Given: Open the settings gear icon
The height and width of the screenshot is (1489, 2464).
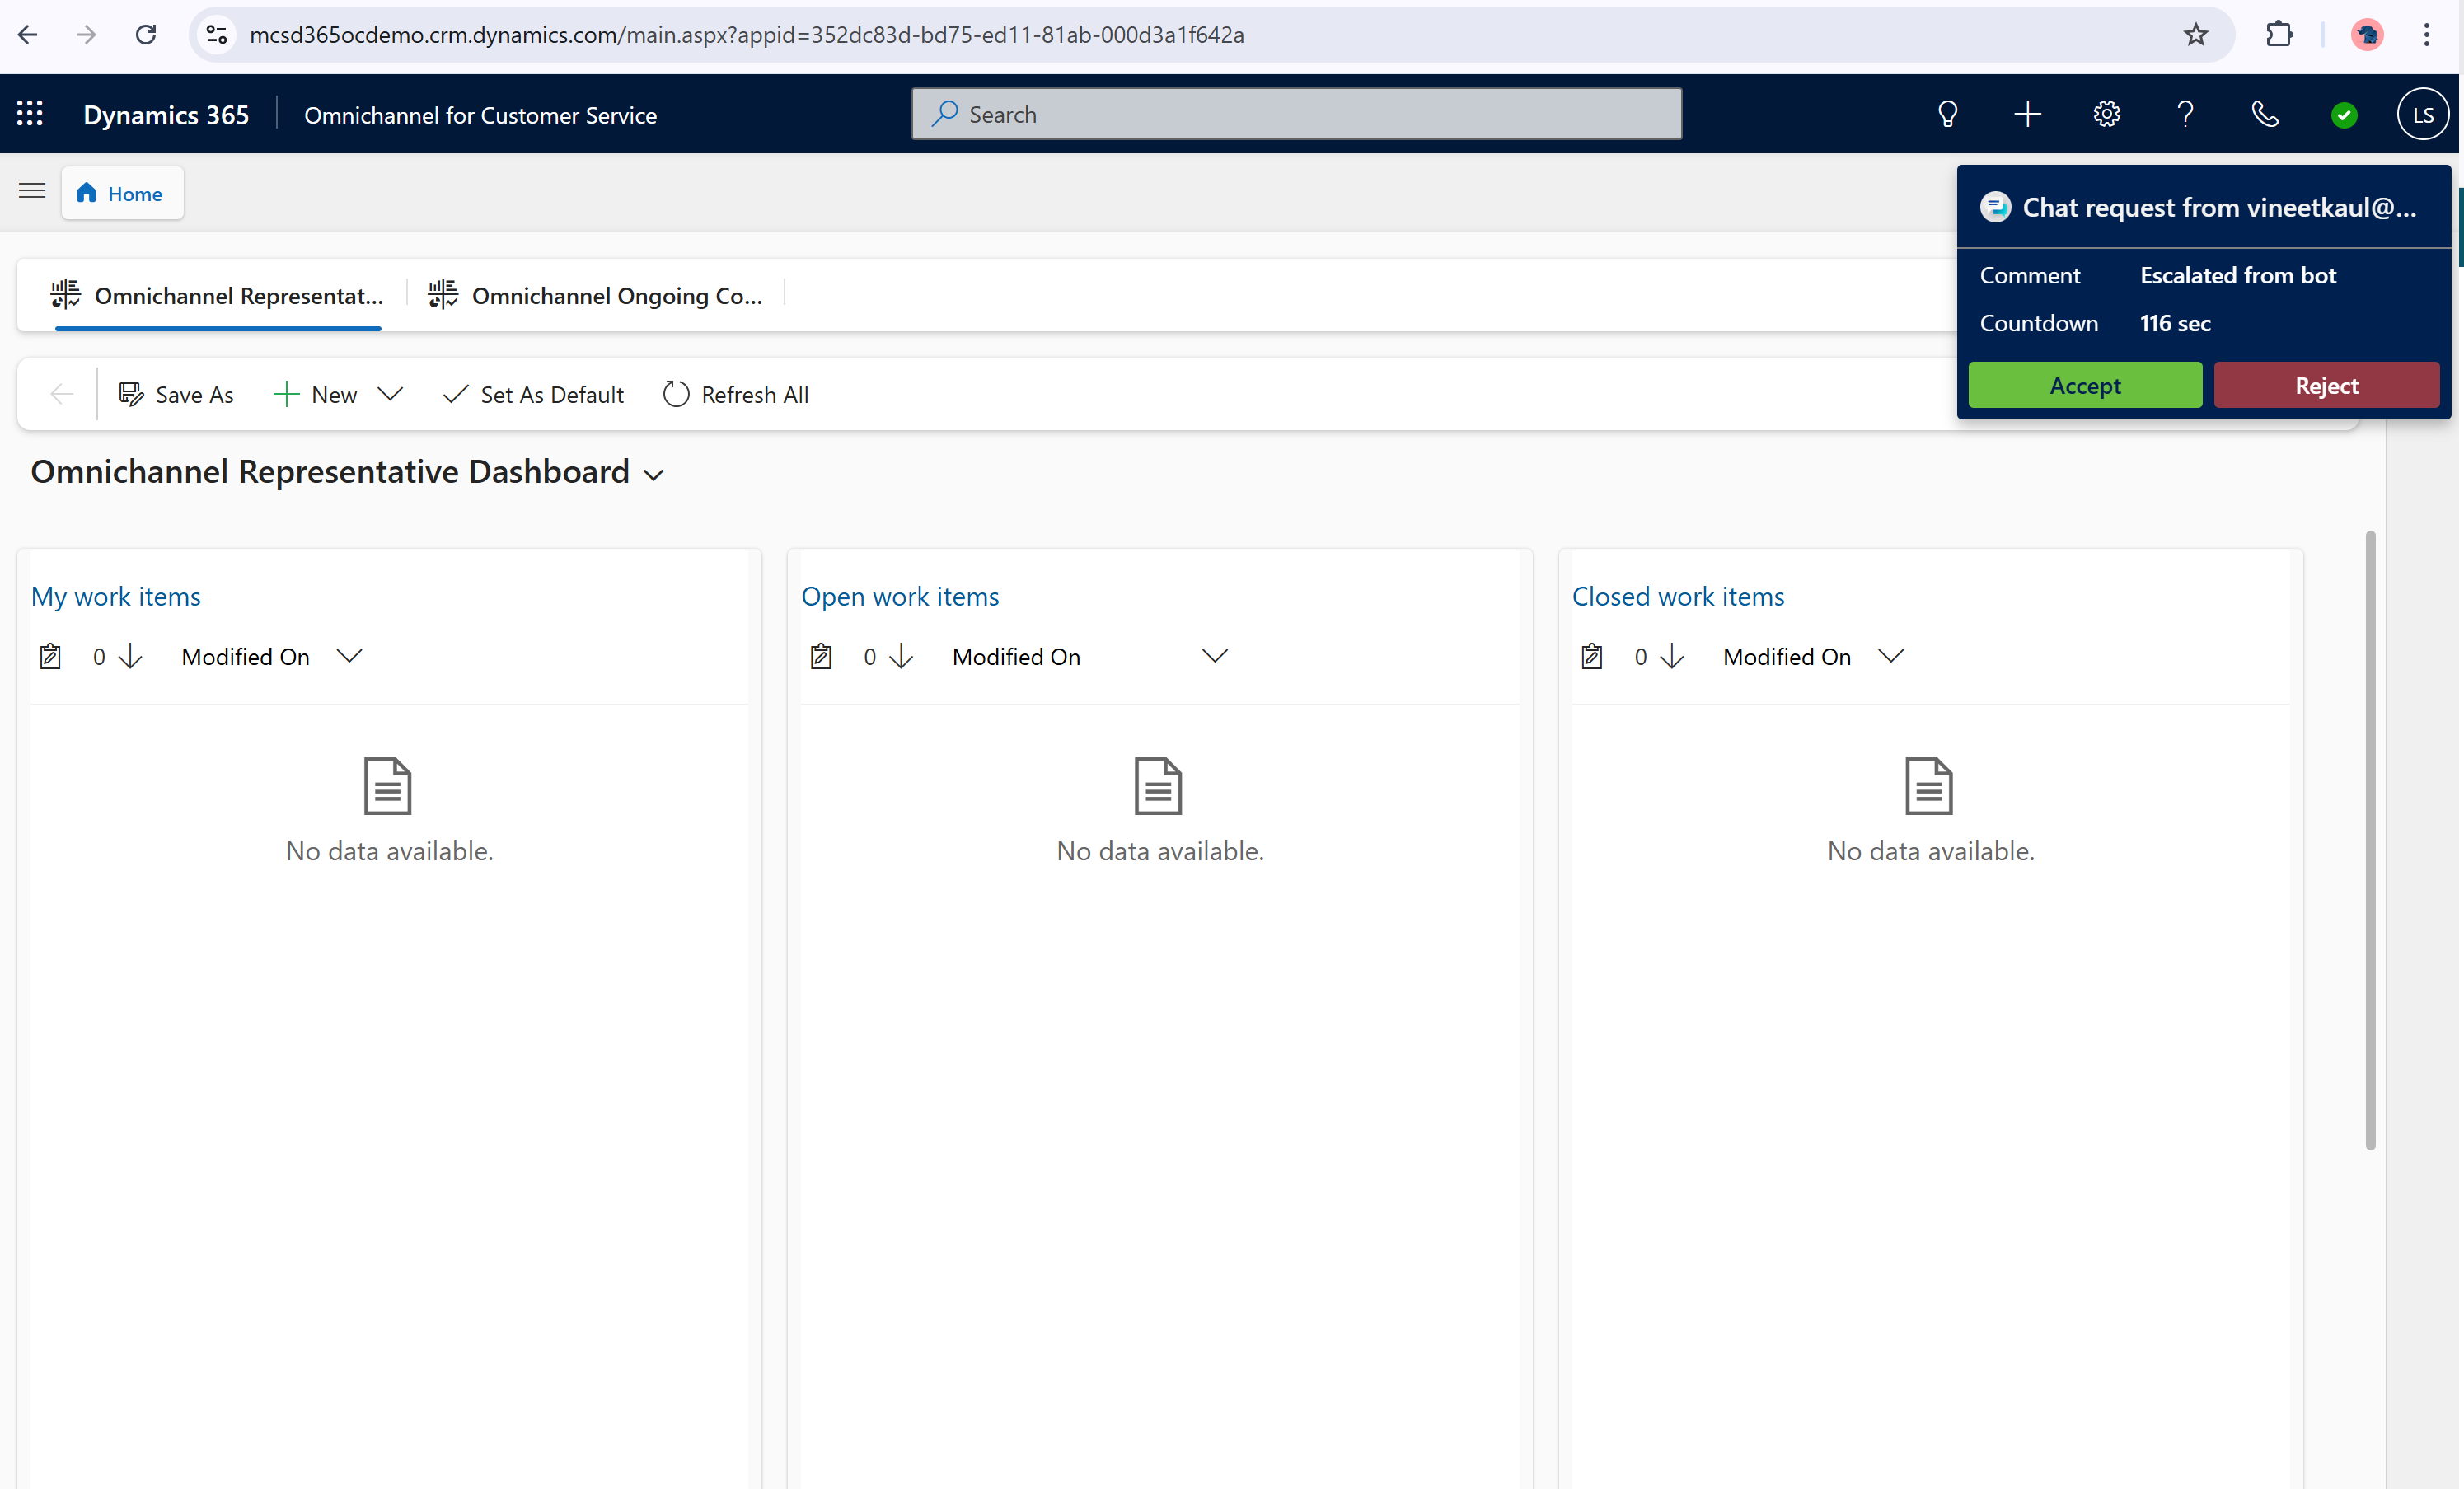Looking at the screenshot, I should tap(2106, 113).
